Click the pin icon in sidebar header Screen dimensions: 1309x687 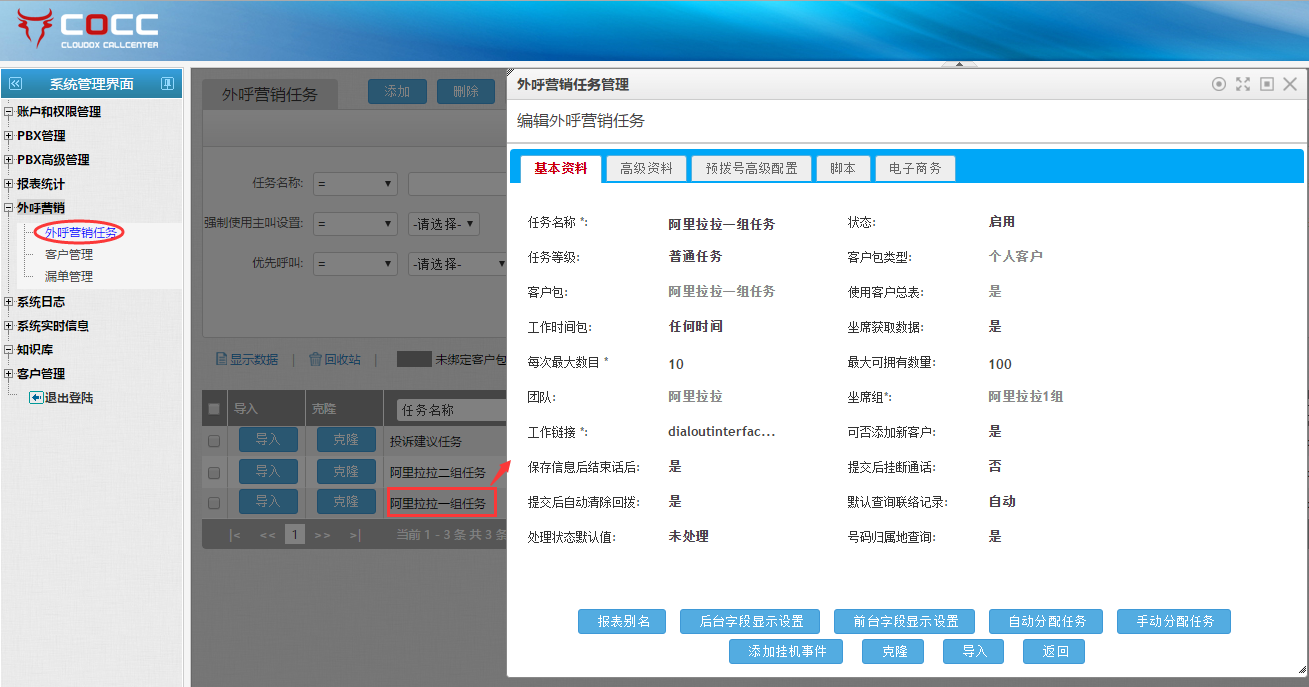click(x=167, y=84)
